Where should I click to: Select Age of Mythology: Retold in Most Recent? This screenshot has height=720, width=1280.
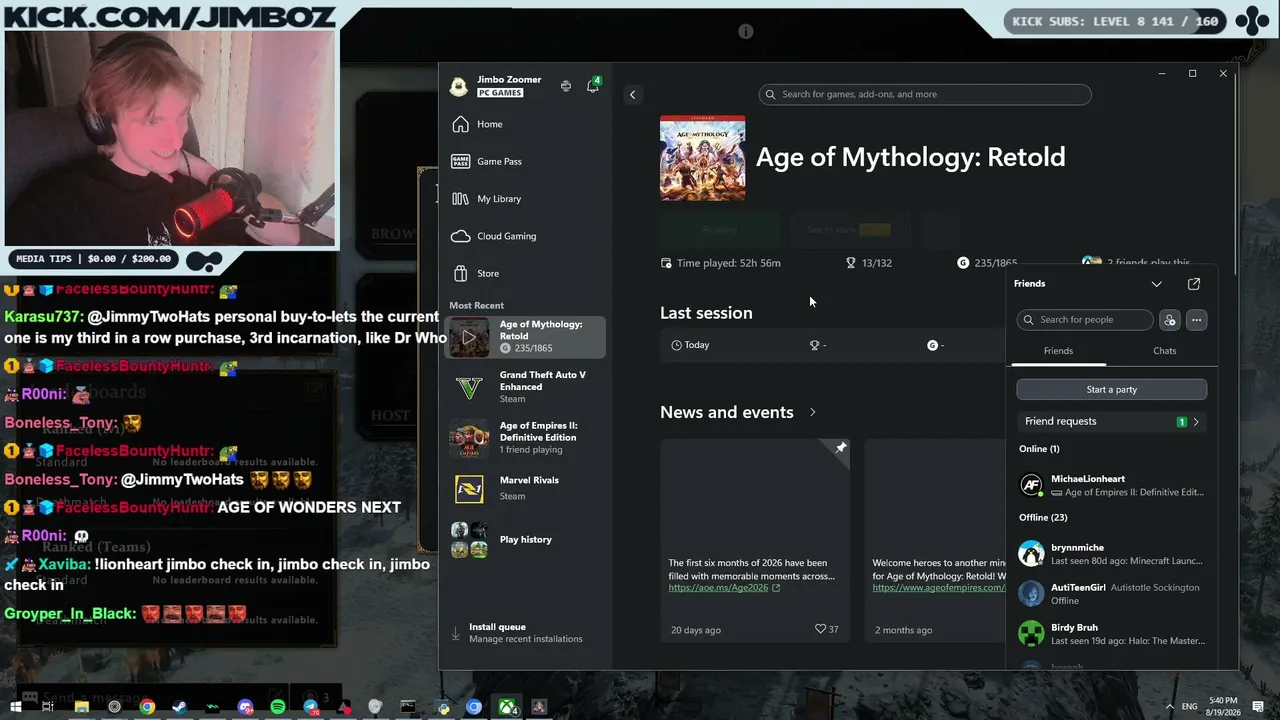click(526, 338)
